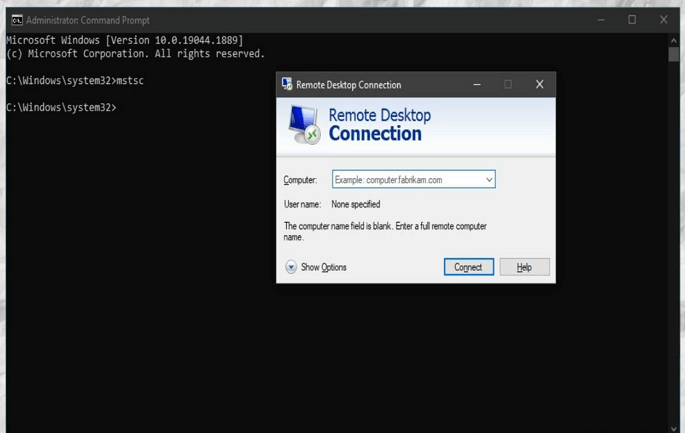Image resolution: width=685 pixels, height=433 pixels.
Task: Click the Command Prompt scrollbar down arrow
Action: point(674,427)
